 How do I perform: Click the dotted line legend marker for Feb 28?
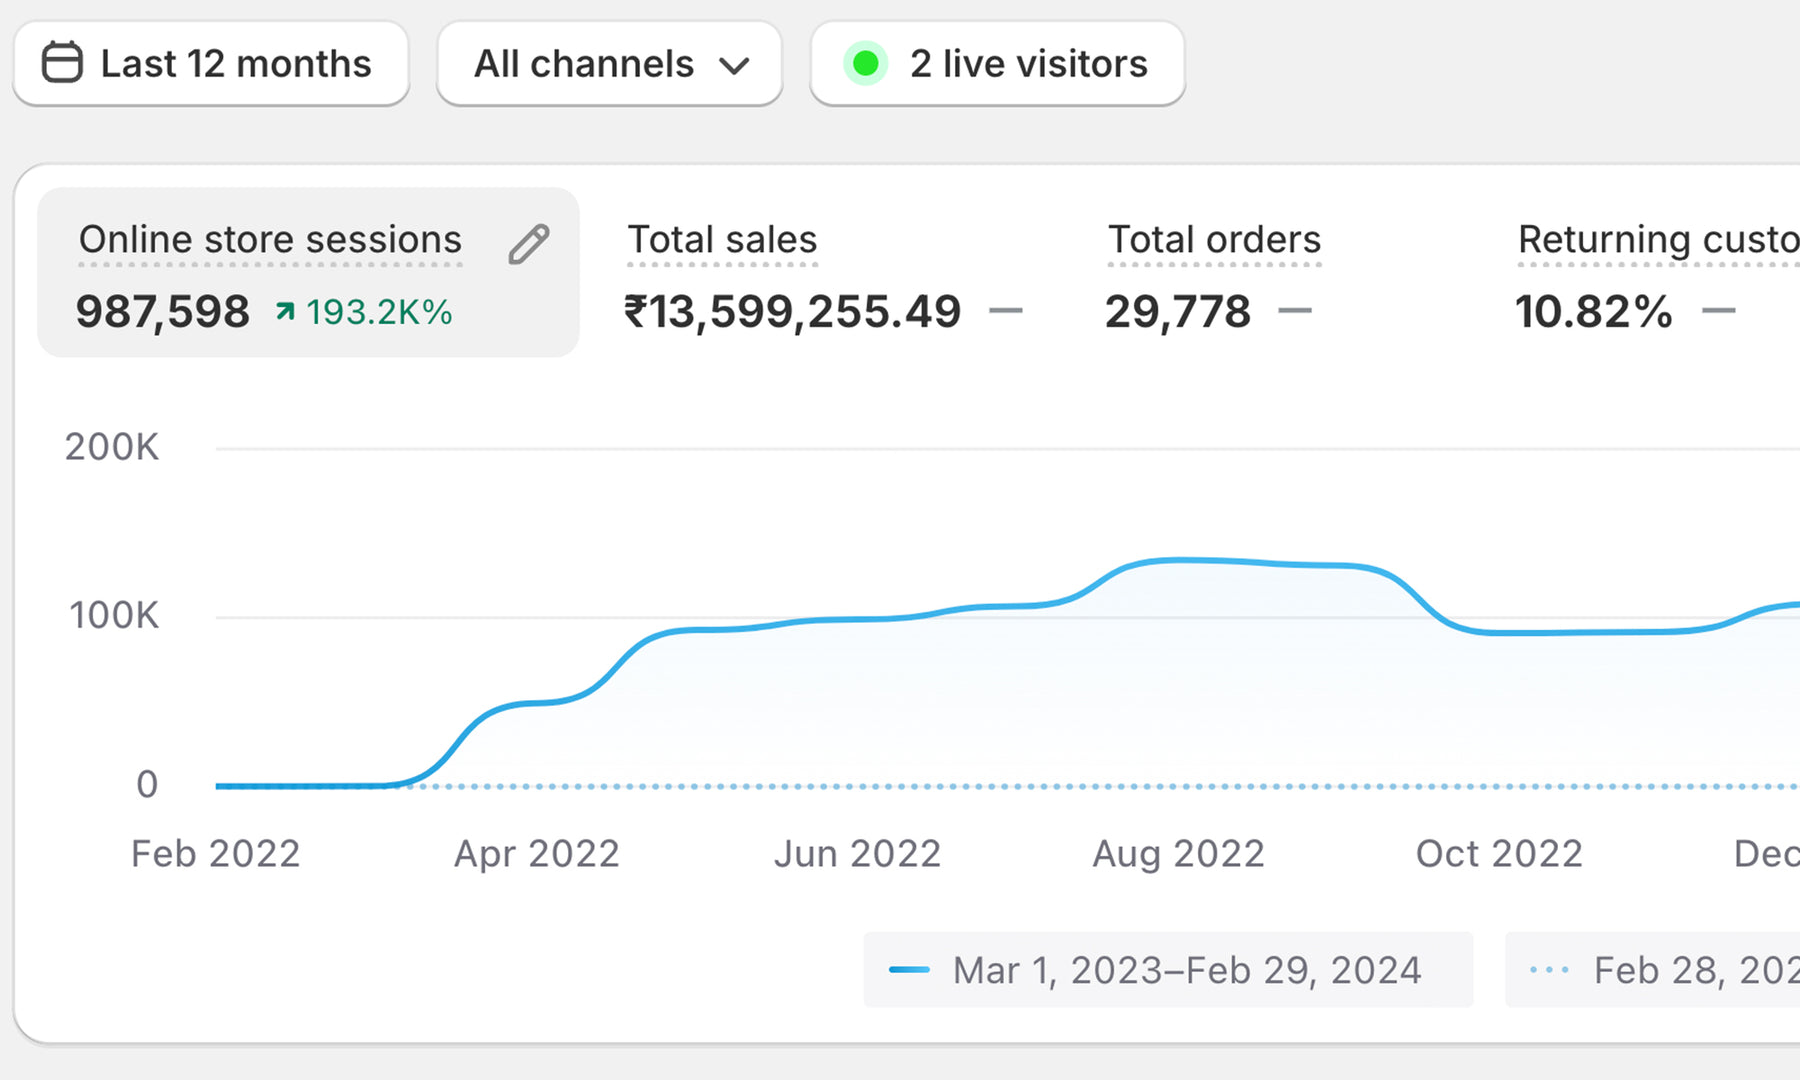tap(1549, 970)
